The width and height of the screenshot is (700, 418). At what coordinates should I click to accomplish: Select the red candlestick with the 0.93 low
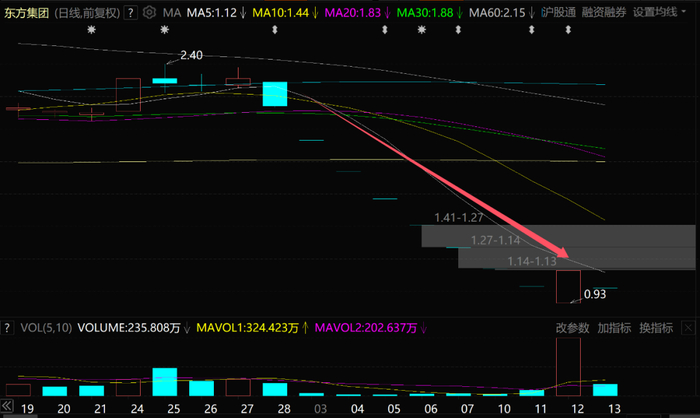click(x=568, y=285)
